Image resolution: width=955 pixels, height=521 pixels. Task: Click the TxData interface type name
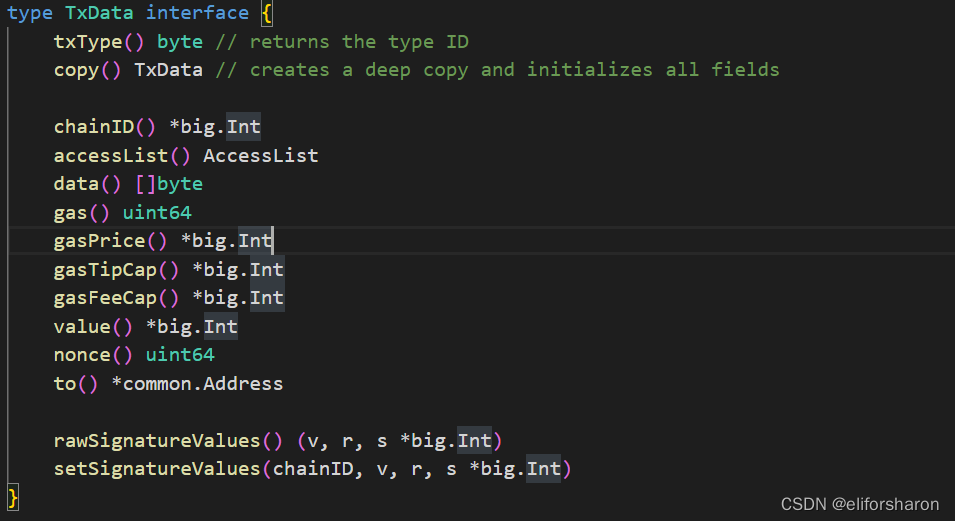point(99,13)
